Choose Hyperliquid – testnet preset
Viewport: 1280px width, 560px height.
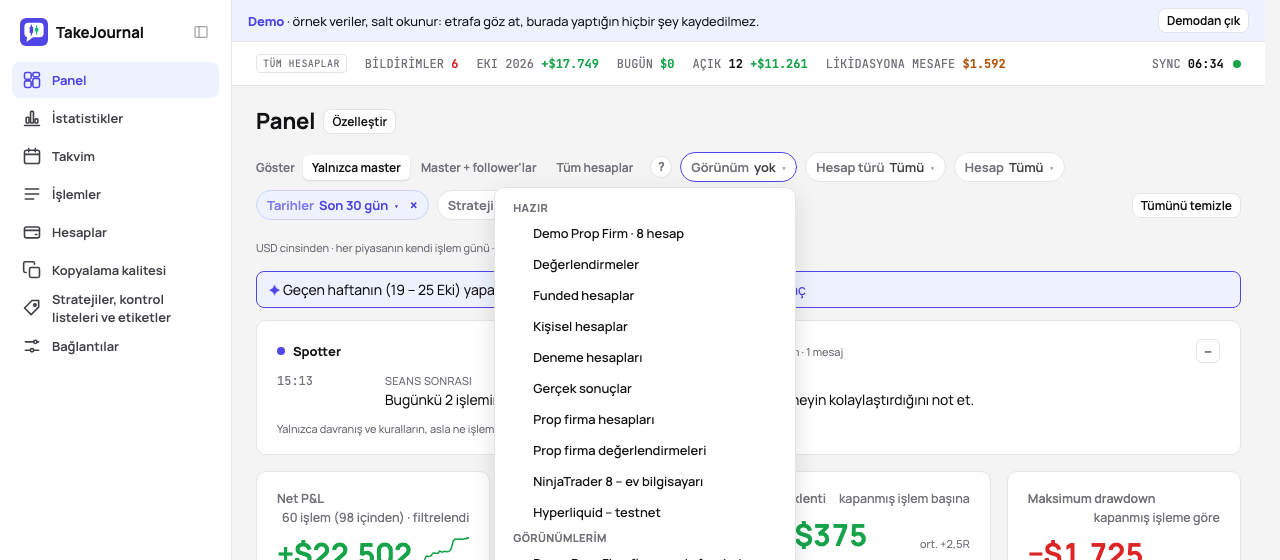[645, 512]
